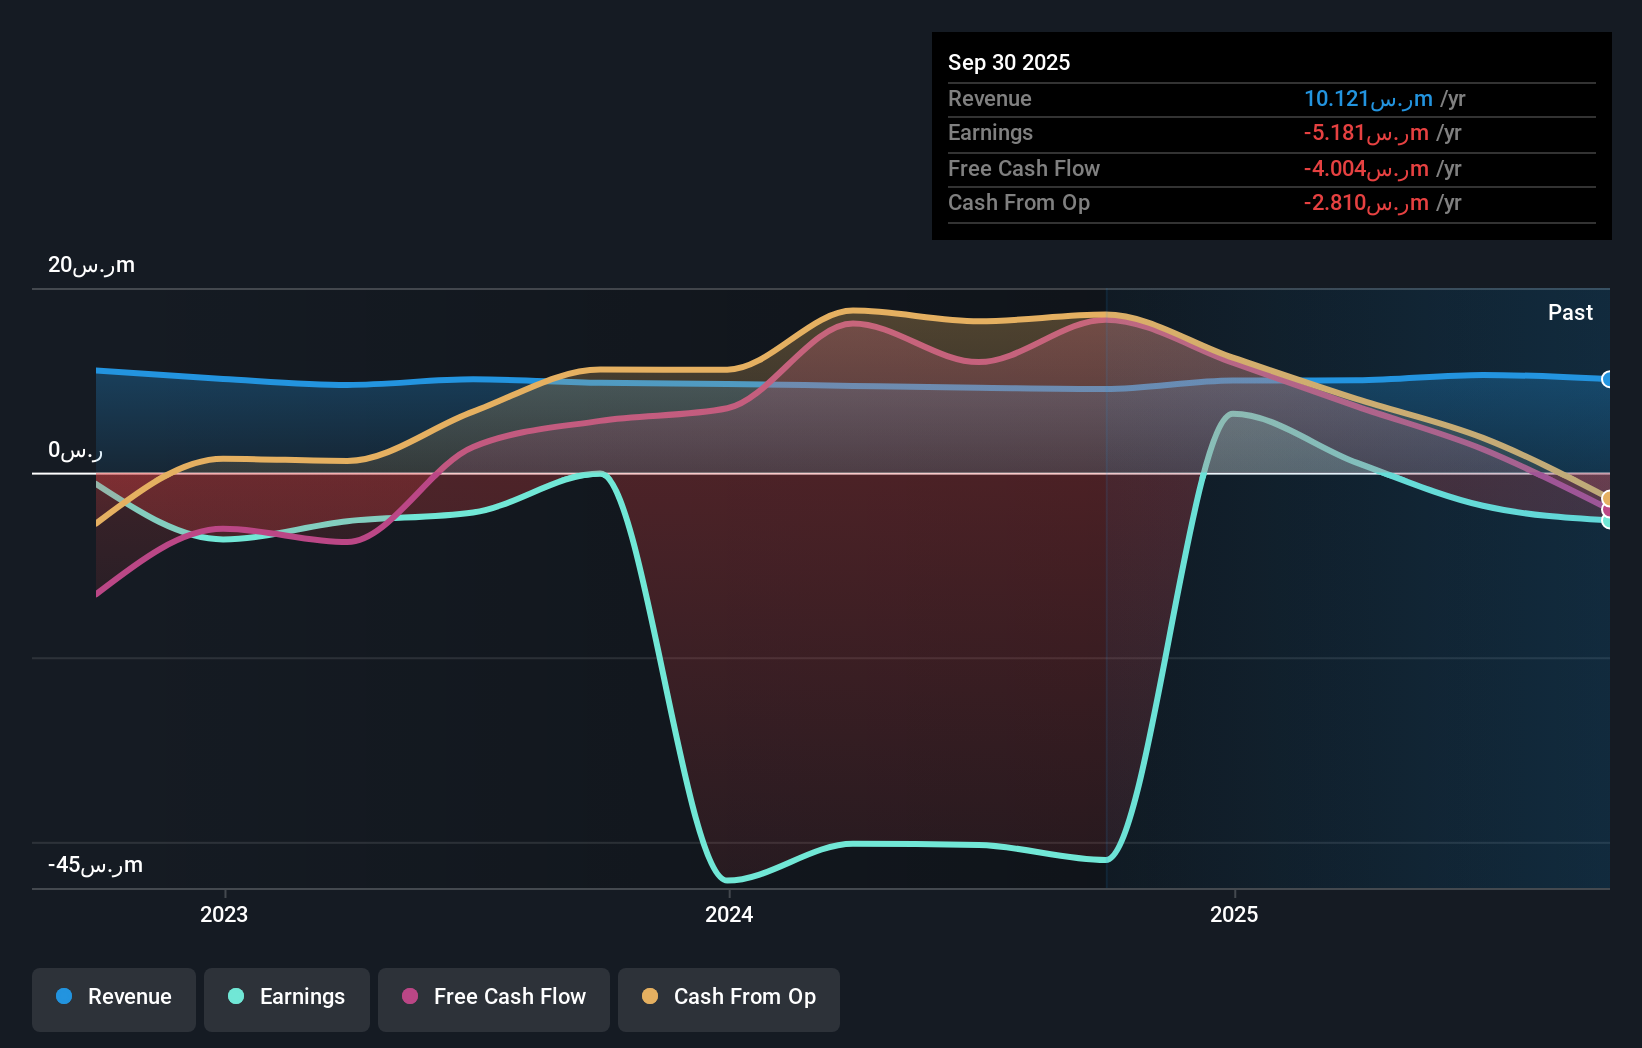This screenshot has width=1642, height=1048.
Task: Toggle the Revenue series legend button
Action: tap(114, 999)
